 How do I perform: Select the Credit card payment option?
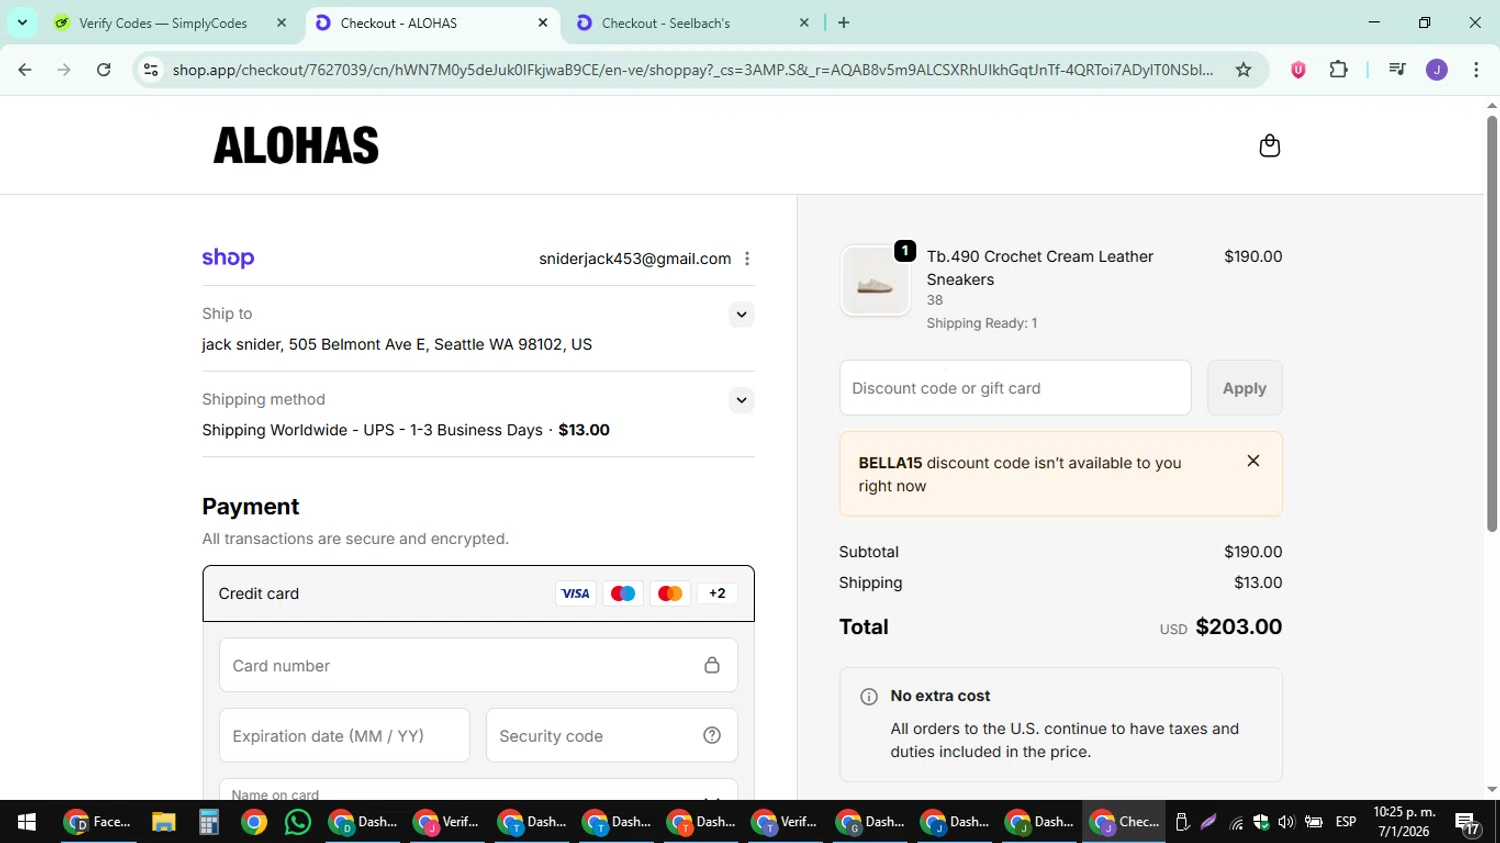(x=478, y=593)
